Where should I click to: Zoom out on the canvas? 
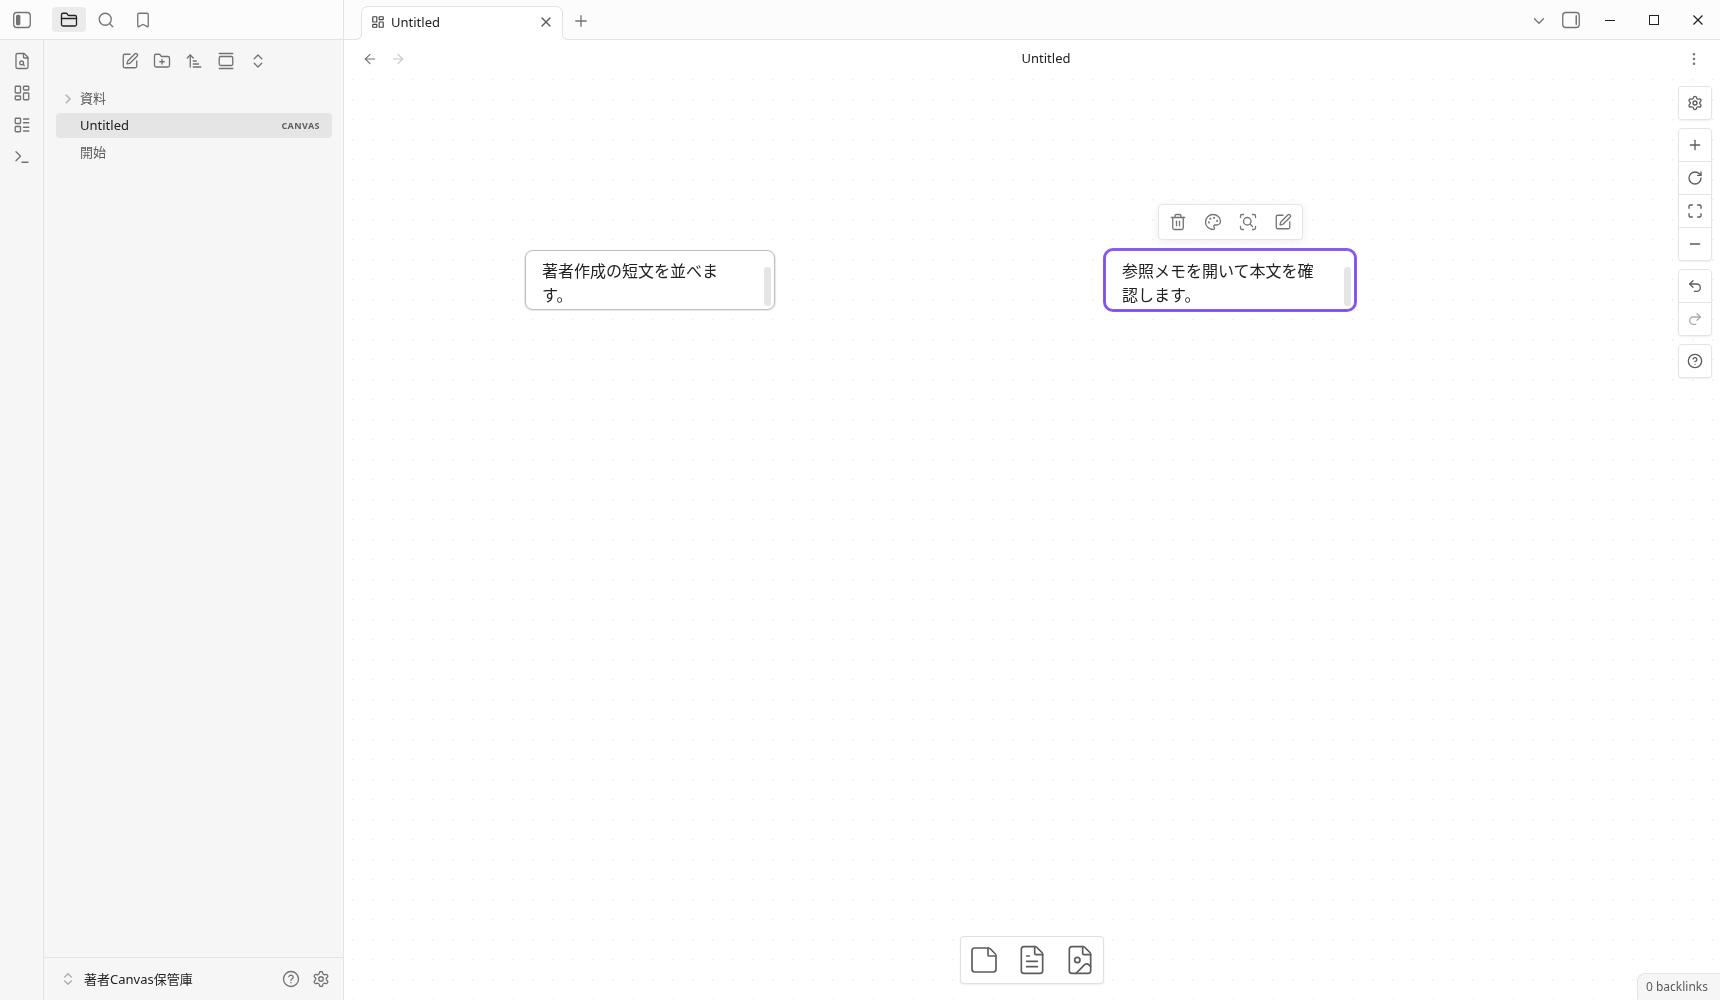tap(1695, 244)
